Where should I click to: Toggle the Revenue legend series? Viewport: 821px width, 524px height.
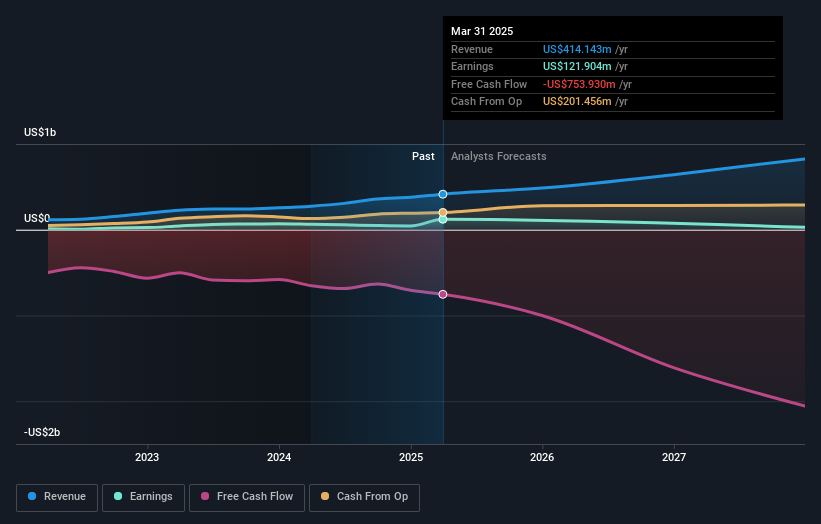point(57,497)
